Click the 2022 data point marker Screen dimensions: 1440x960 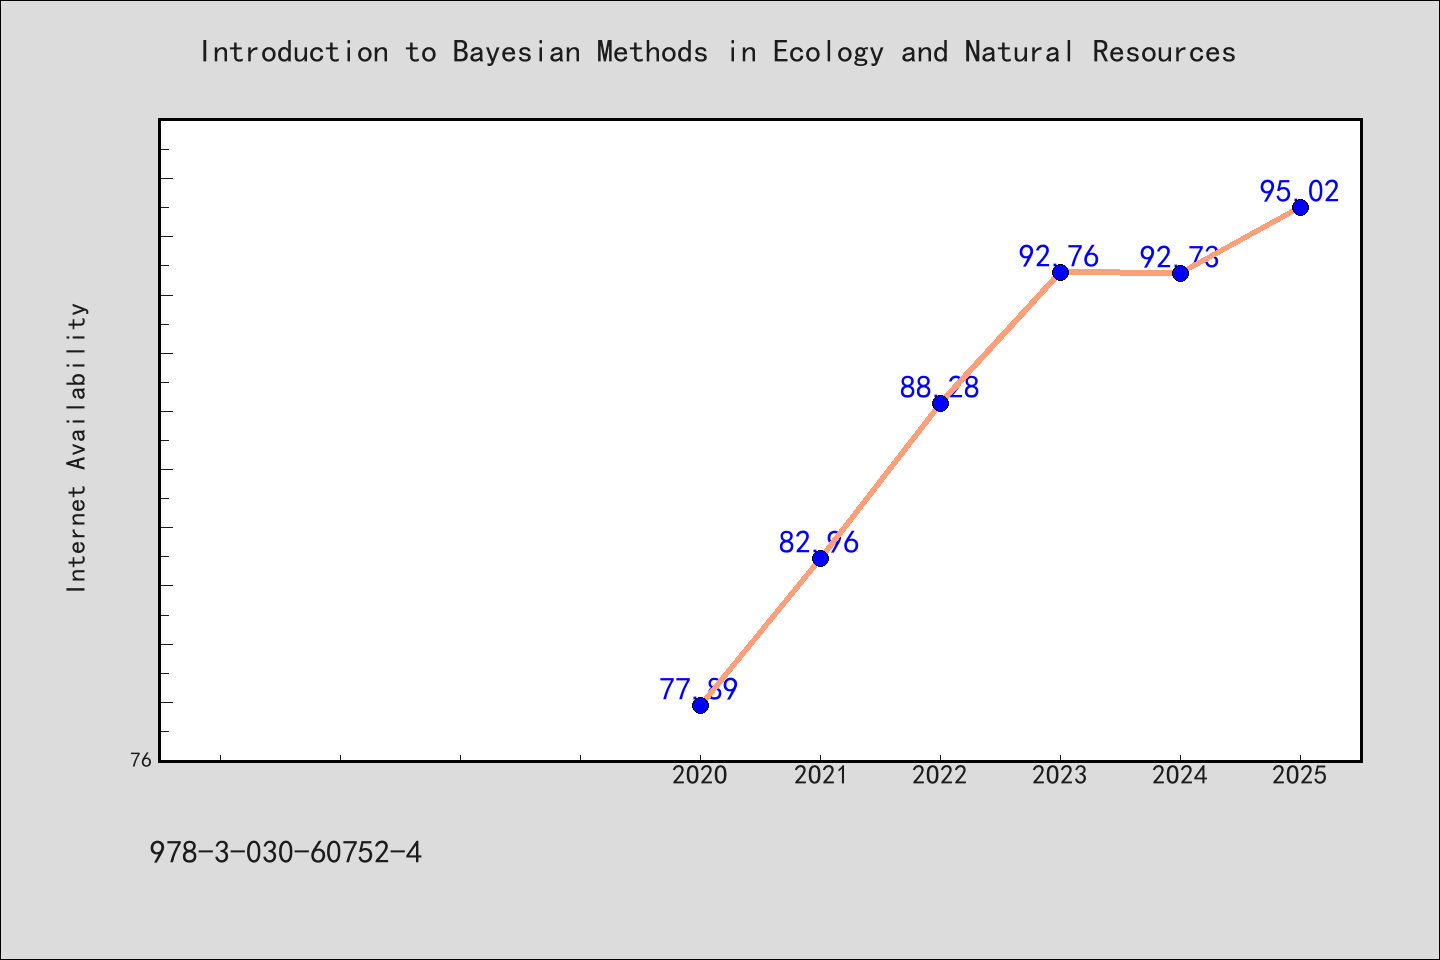[x=940, y=403]
